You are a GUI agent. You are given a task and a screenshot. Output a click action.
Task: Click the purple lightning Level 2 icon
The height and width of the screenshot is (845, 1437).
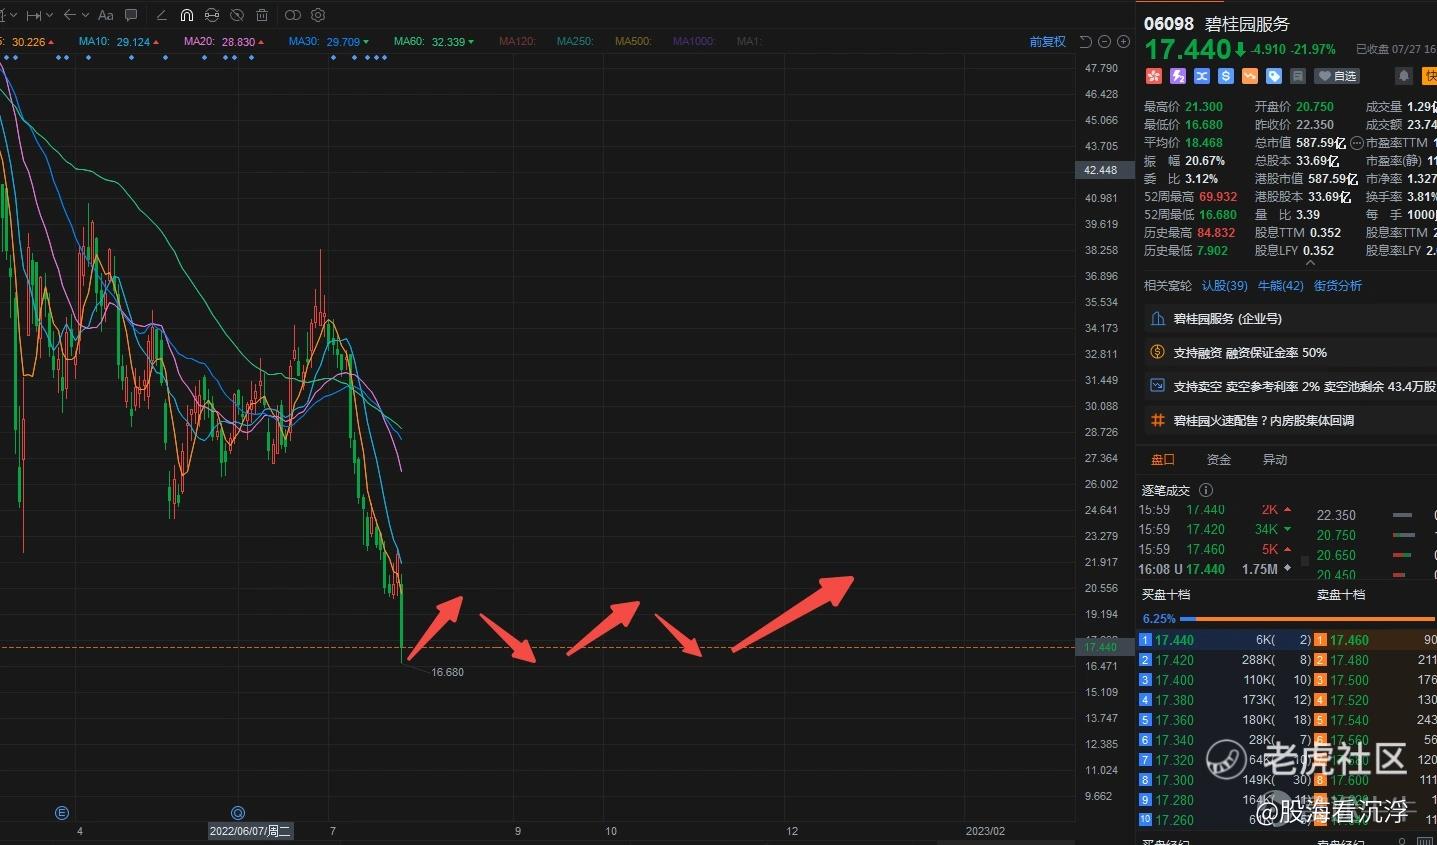1177,76
